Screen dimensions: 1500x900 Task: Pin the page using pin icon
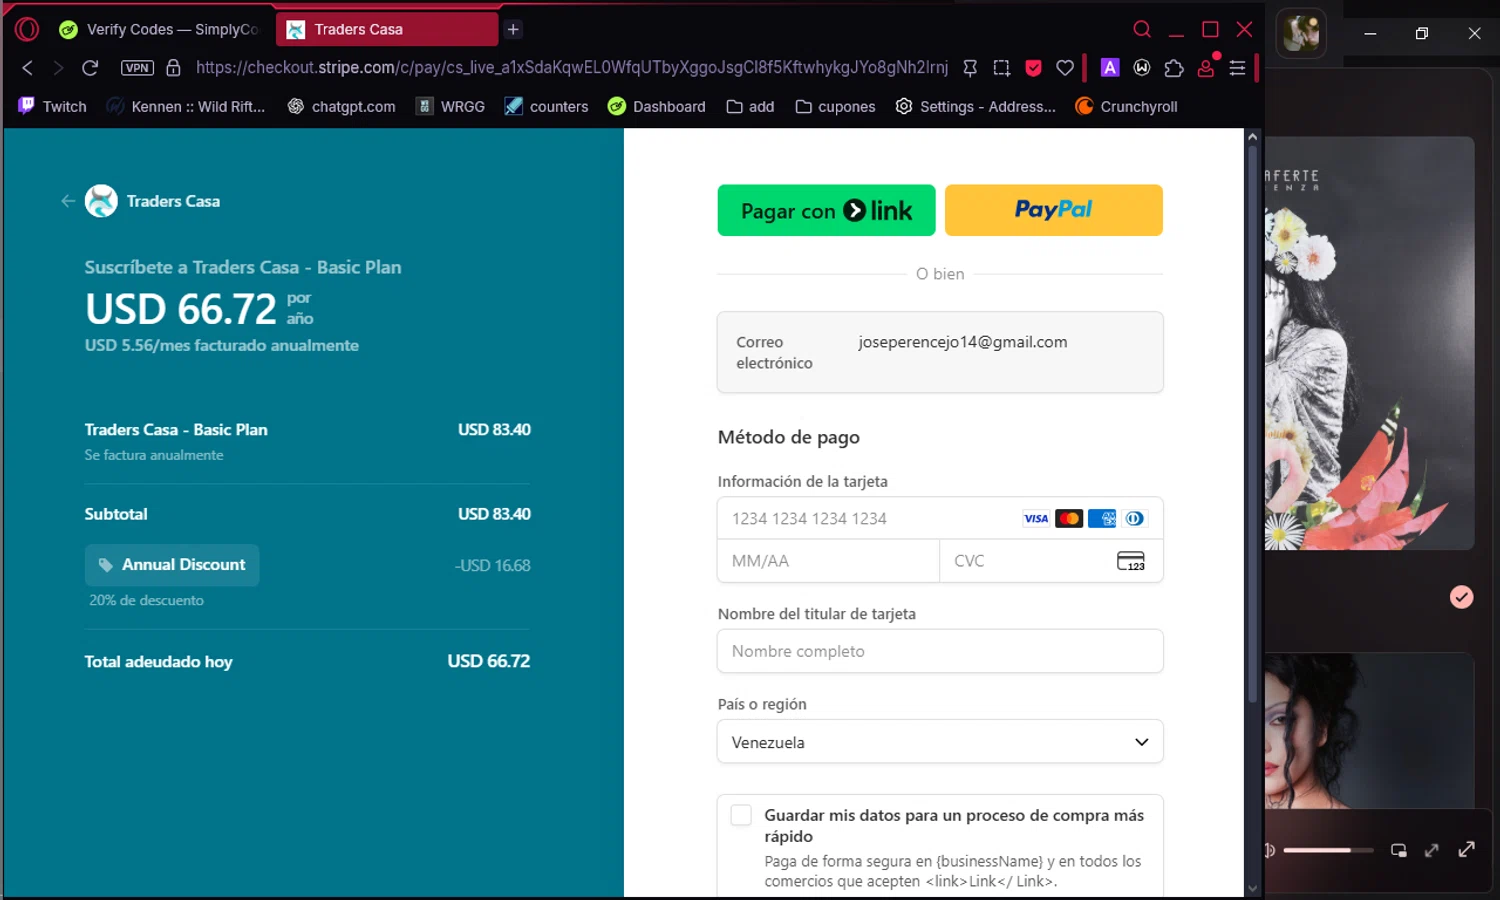point(970,68)
